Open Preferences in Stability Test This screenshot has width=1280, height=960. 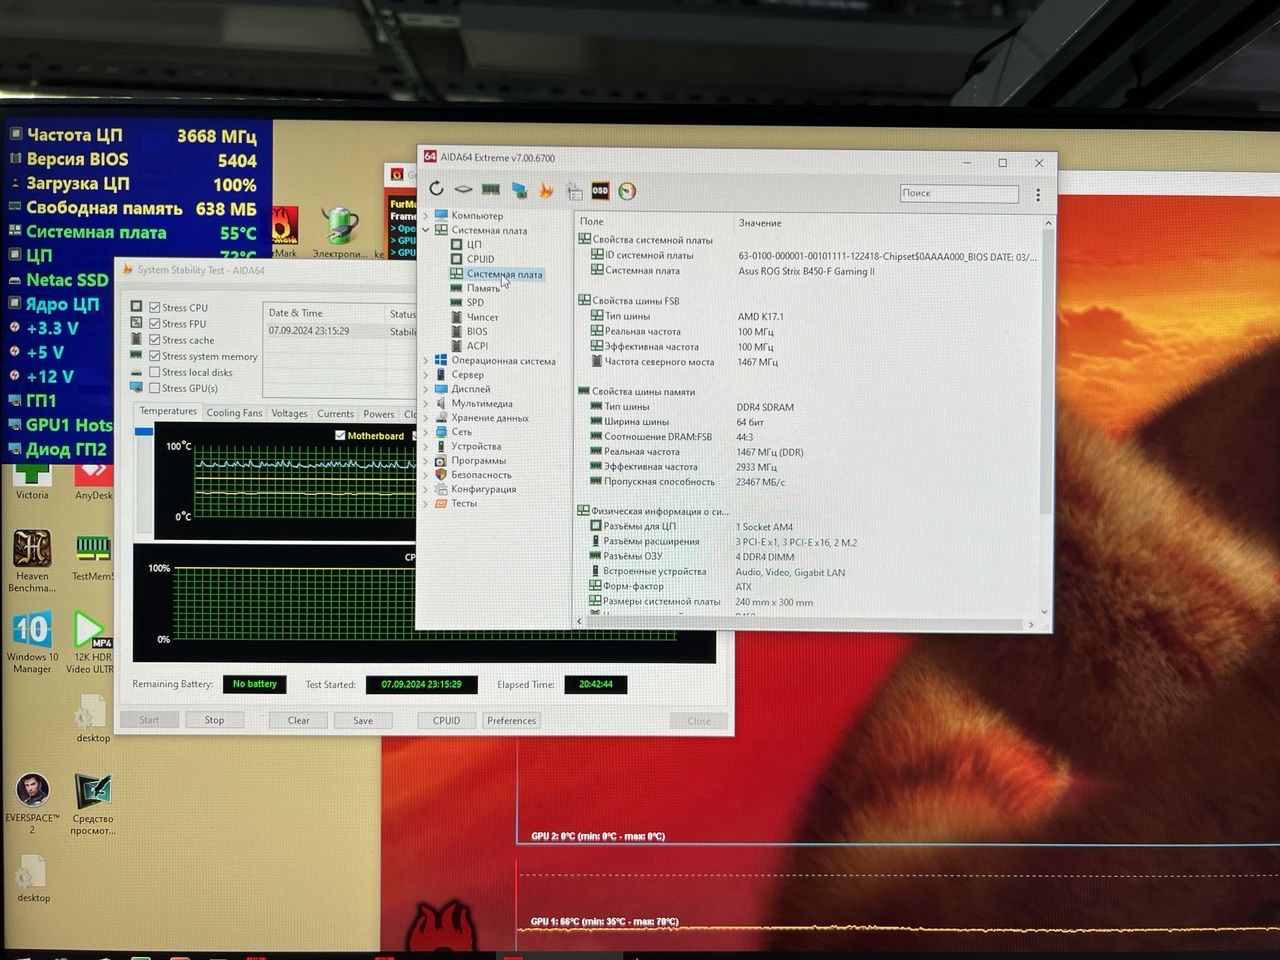(511, 720)
